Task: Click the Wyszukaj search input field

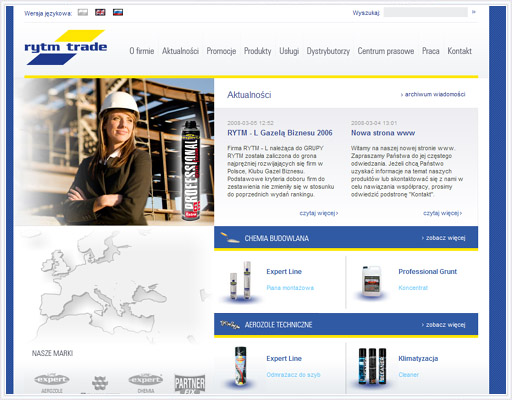Action: (426, 12)
